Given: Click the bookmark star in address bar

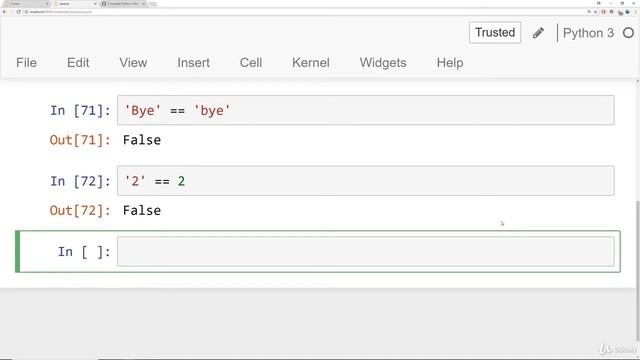Looking at the screenshot, I should (595, 12).
